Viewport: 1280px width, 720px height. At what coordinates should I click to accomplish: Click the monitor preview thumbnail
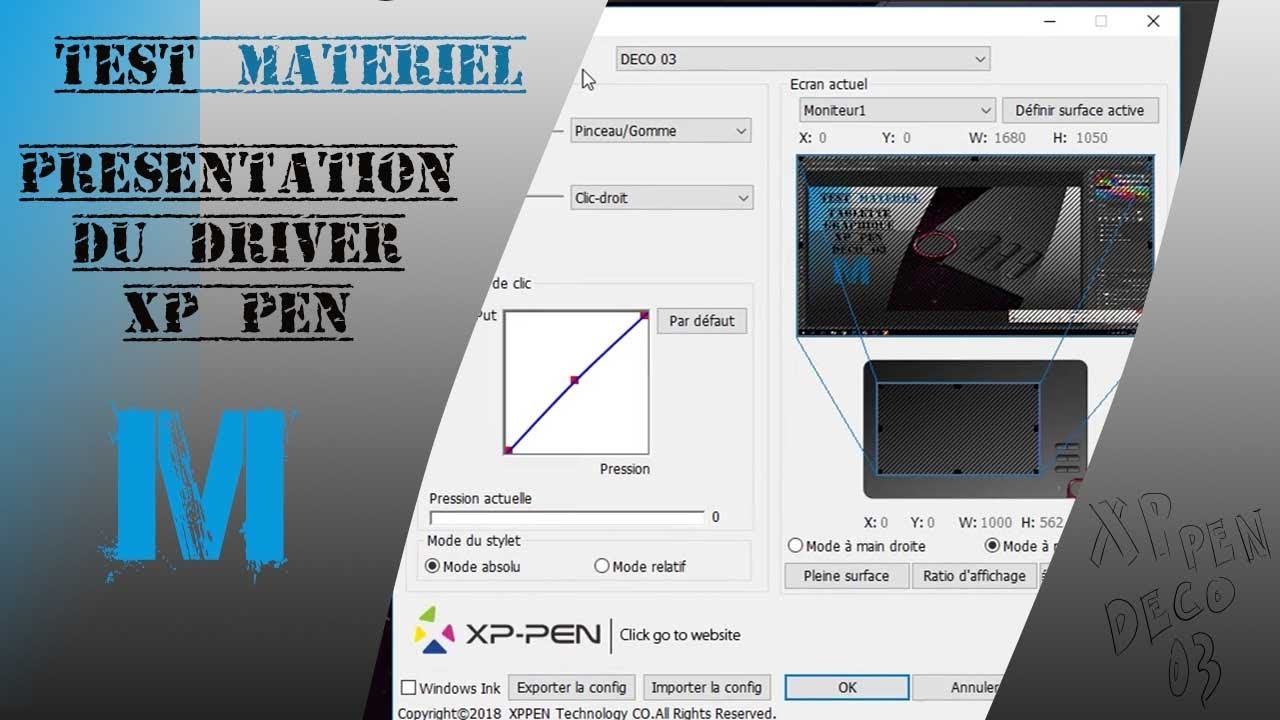tap(975, 246)
